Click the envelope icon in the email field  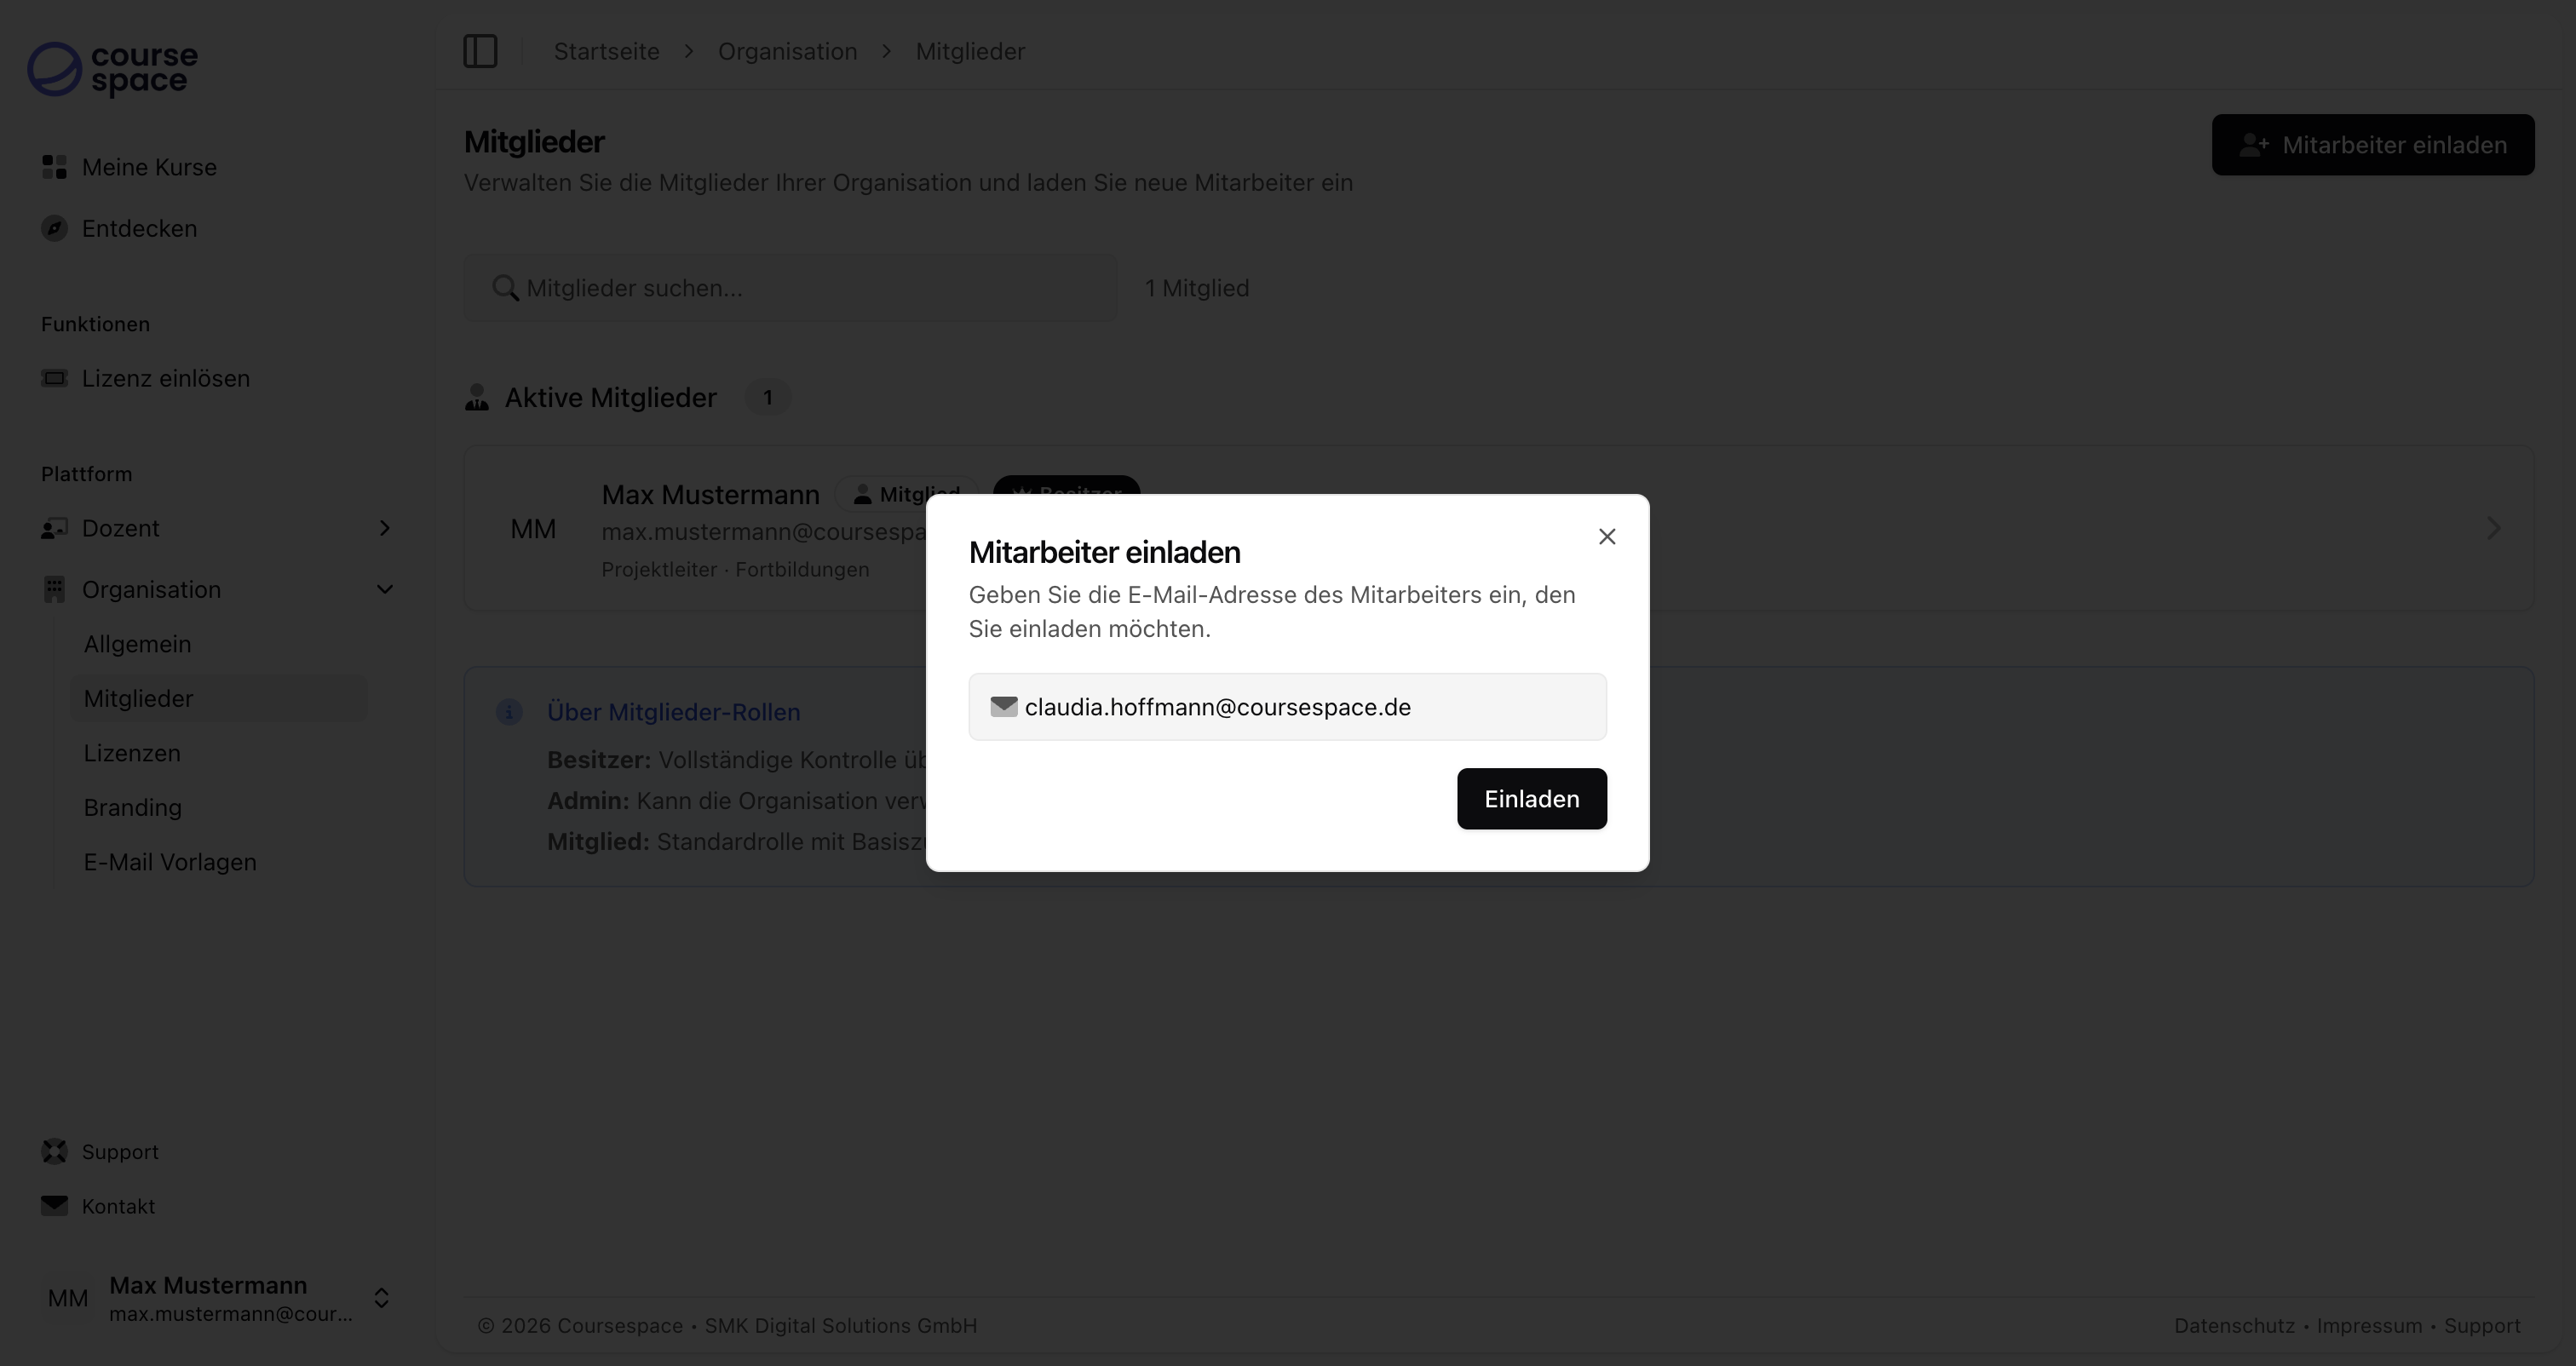pyautogui.click(x=1003, y=707)
